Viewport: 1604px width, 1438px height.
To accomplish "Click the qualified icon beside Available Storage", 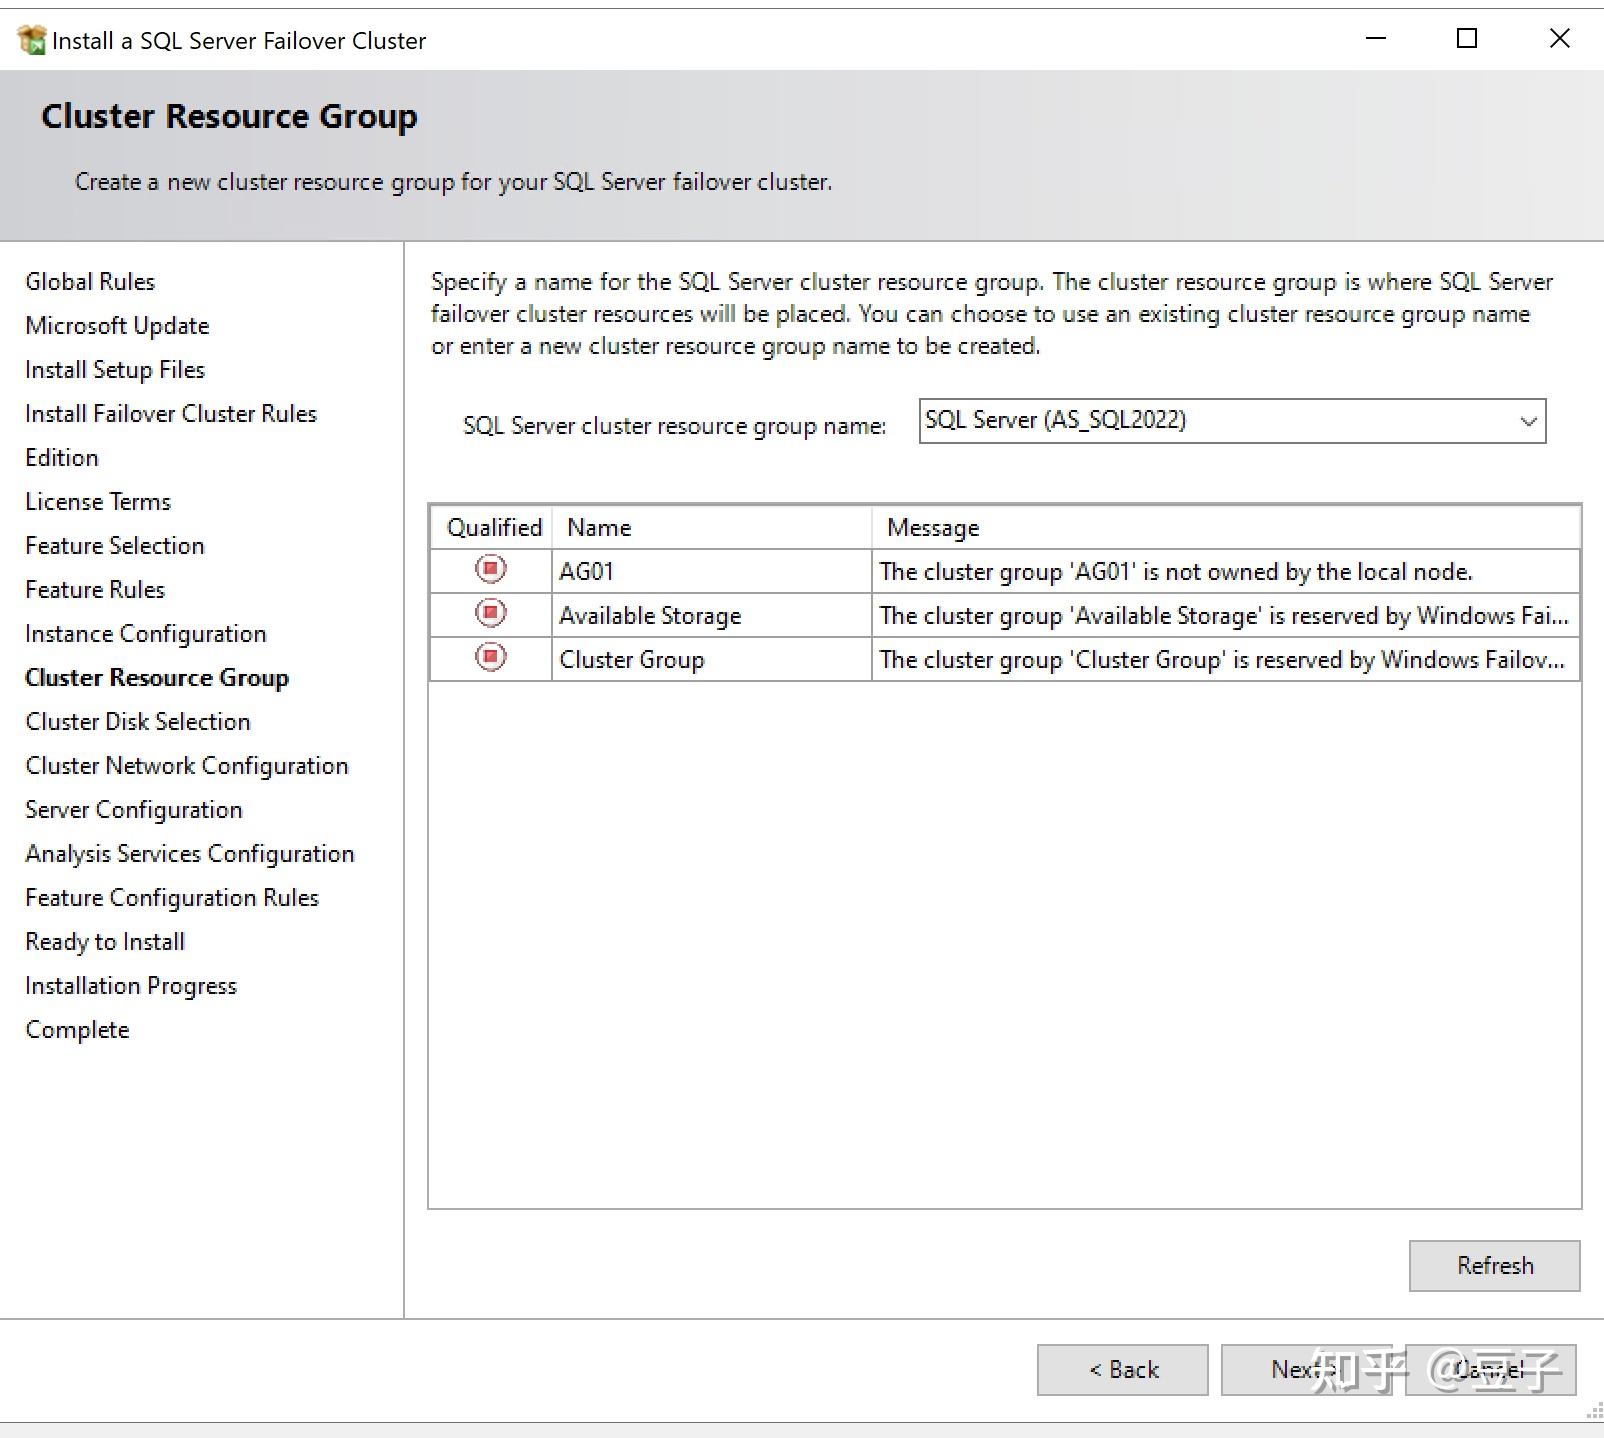I will [x=489, y=614].
